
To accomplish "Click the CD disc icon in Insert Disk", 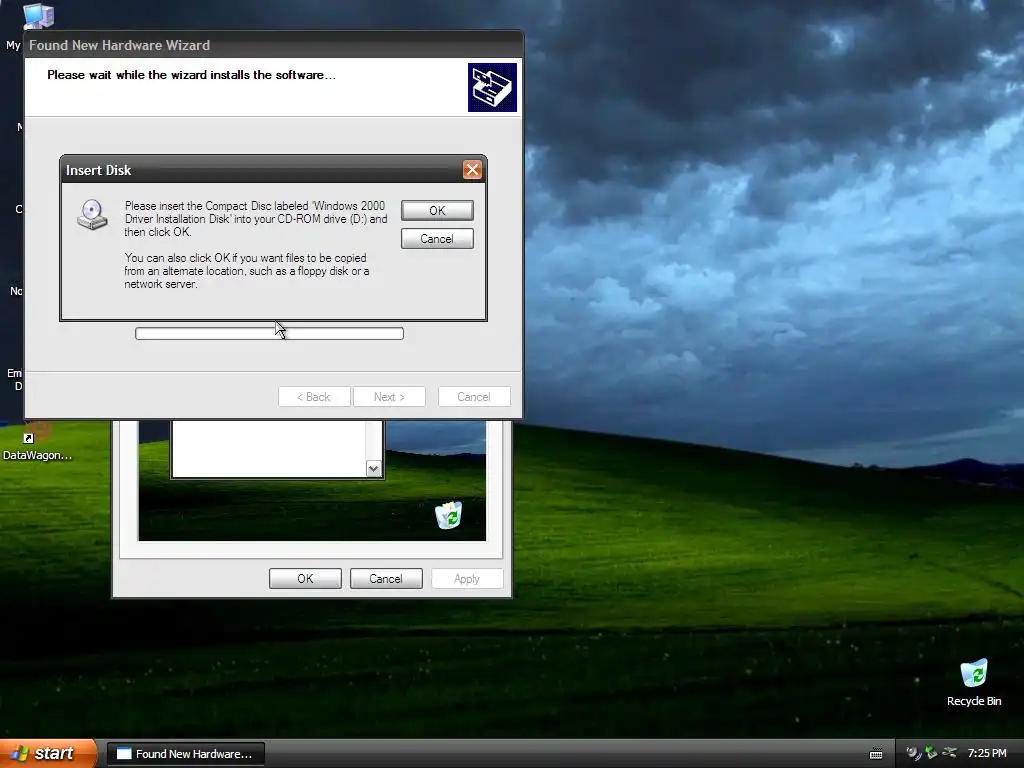I will tap(92, 215).
